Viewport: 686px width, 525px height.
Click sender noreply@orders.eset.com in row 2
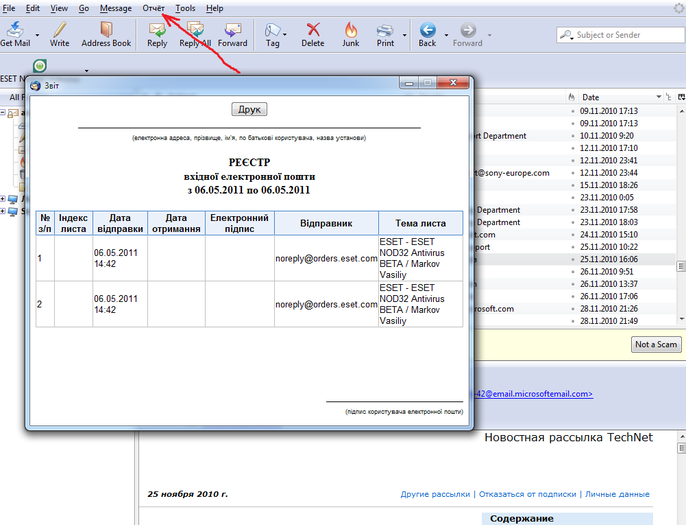[326, 304]
